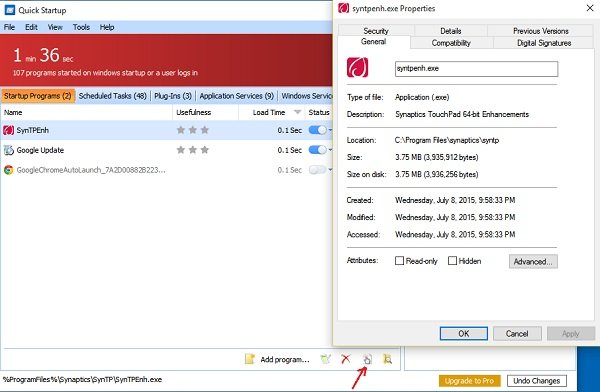Viewport: 600px width, 392px height.
Task: Sort by the Load Time column header
Action: click(271, 112)
